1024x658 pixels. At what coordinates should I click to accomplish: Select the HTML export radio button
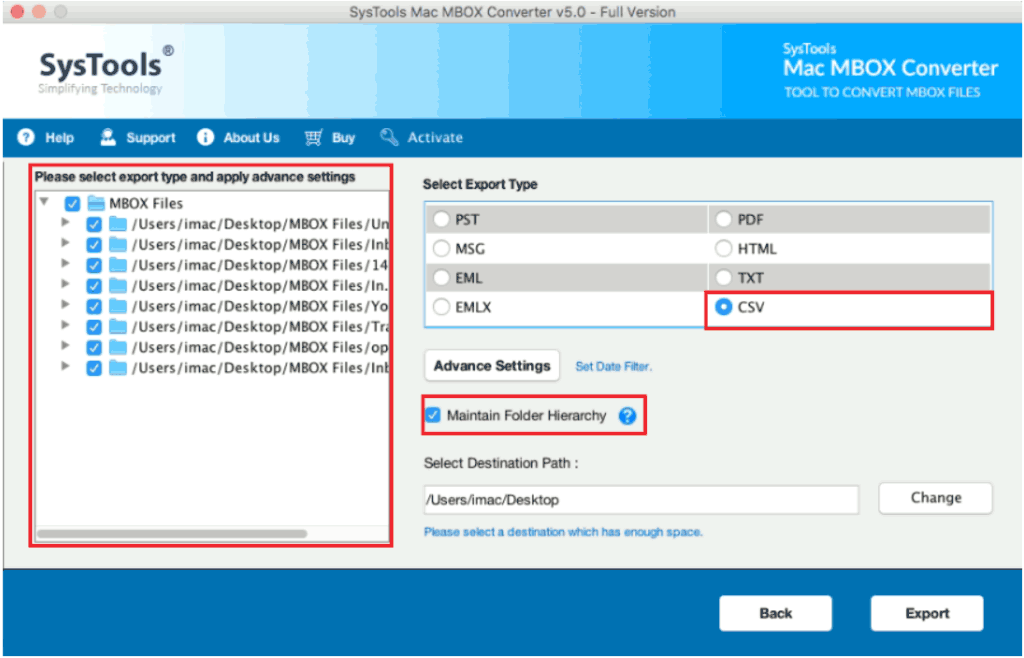[x=723, y=249]
